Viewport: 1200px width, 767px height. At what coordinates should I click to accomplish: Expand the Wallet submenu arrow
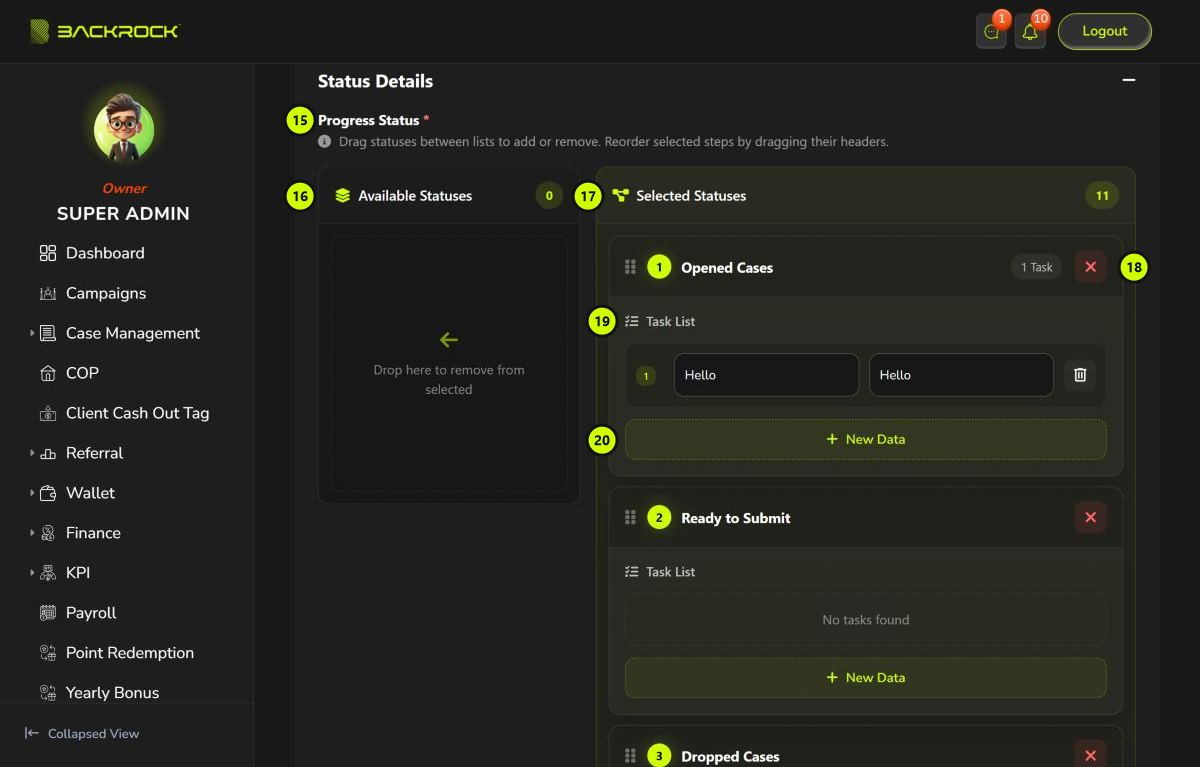[32, 493]
